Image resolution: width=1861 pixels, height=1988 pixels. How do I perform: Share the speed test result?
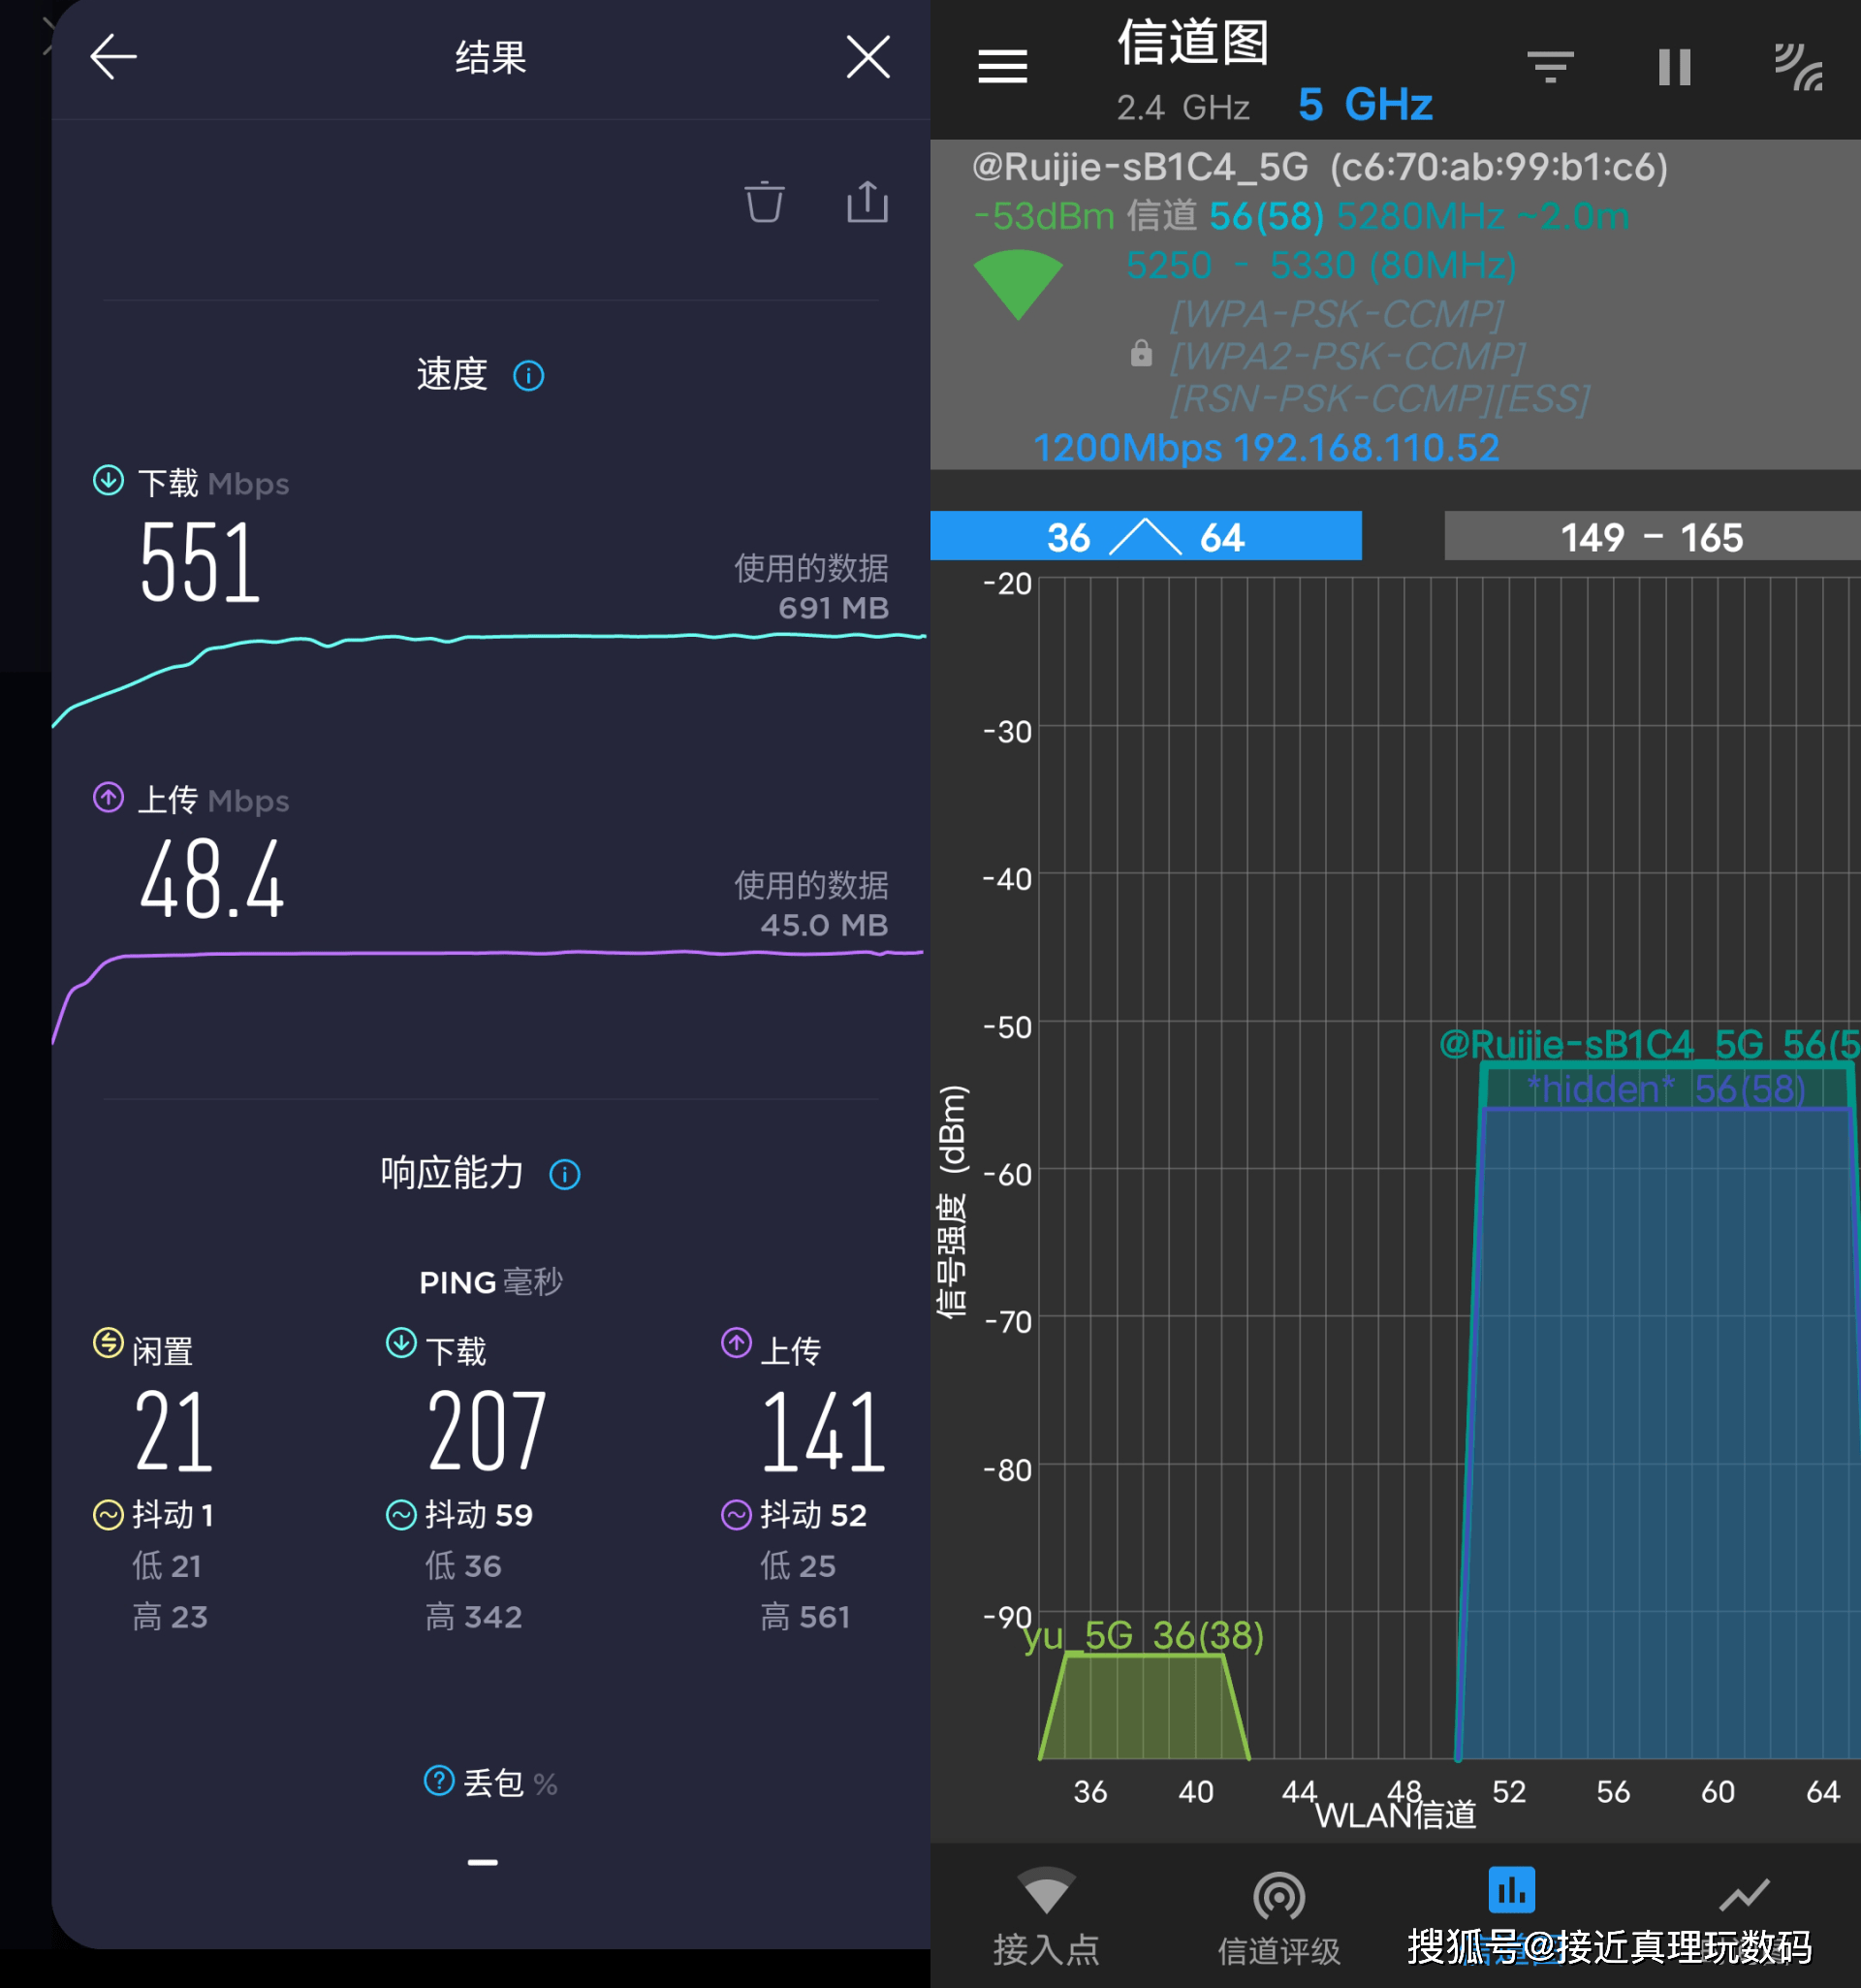coord(867,203)
